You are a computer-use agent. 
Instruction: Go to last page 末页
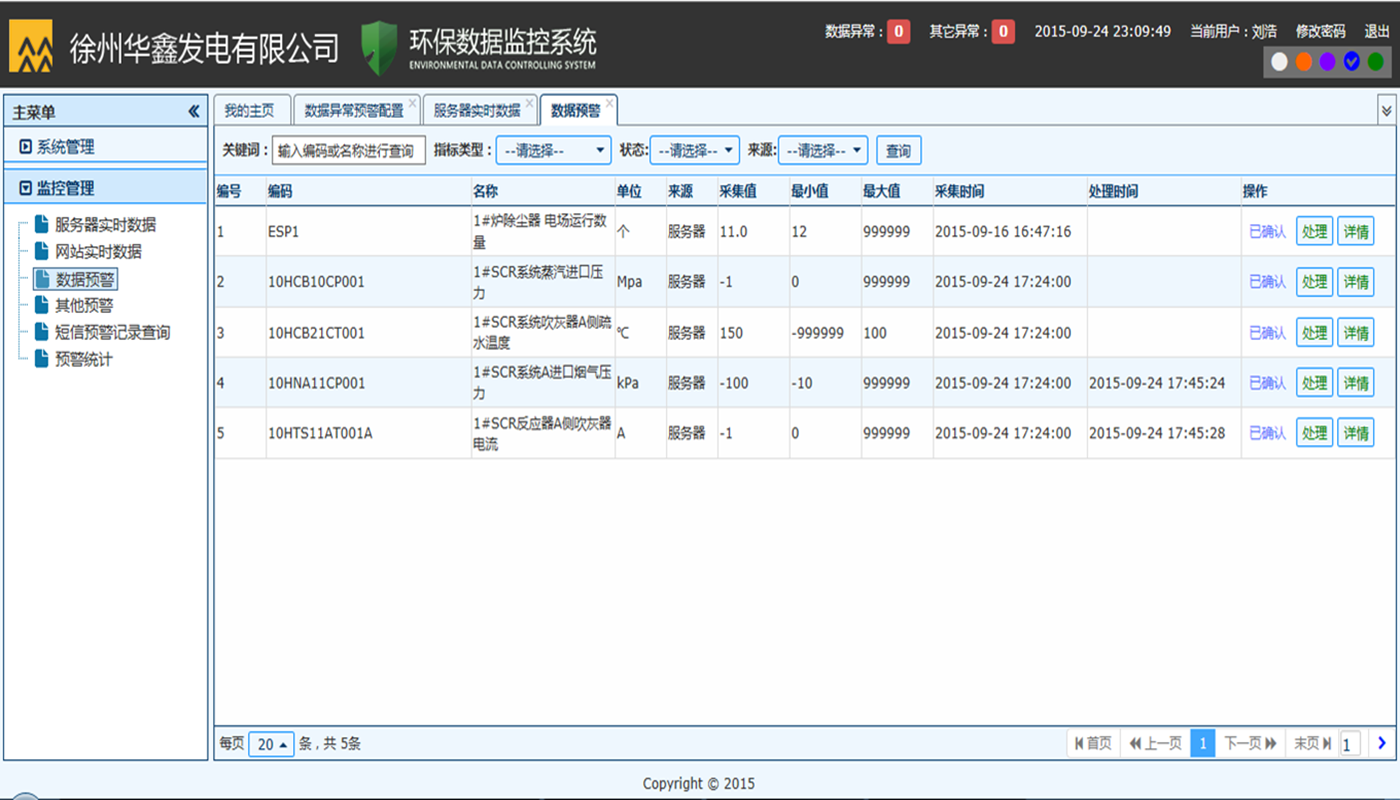(x=1312, y=743)
